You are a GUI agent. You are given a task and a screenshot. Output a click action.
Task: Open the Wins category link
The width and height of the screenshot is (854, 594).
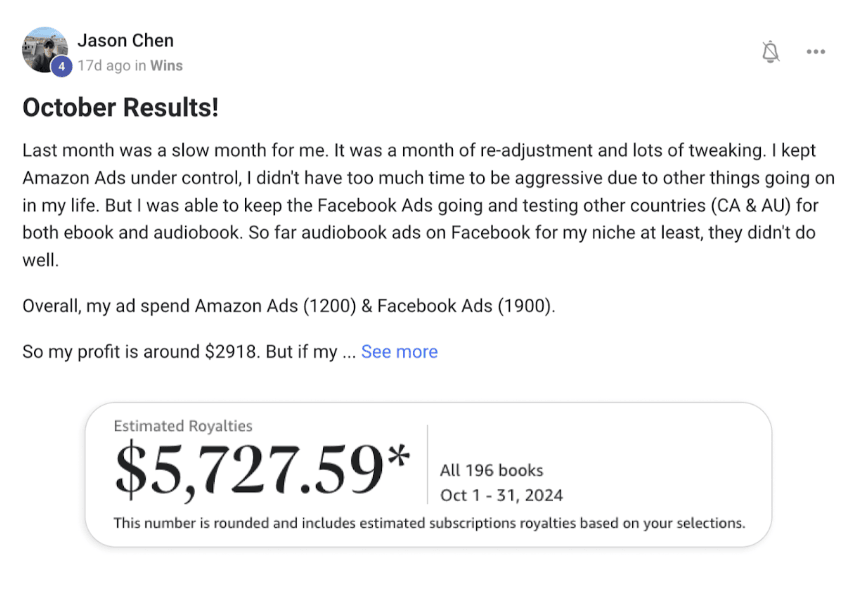coord(167,66)
